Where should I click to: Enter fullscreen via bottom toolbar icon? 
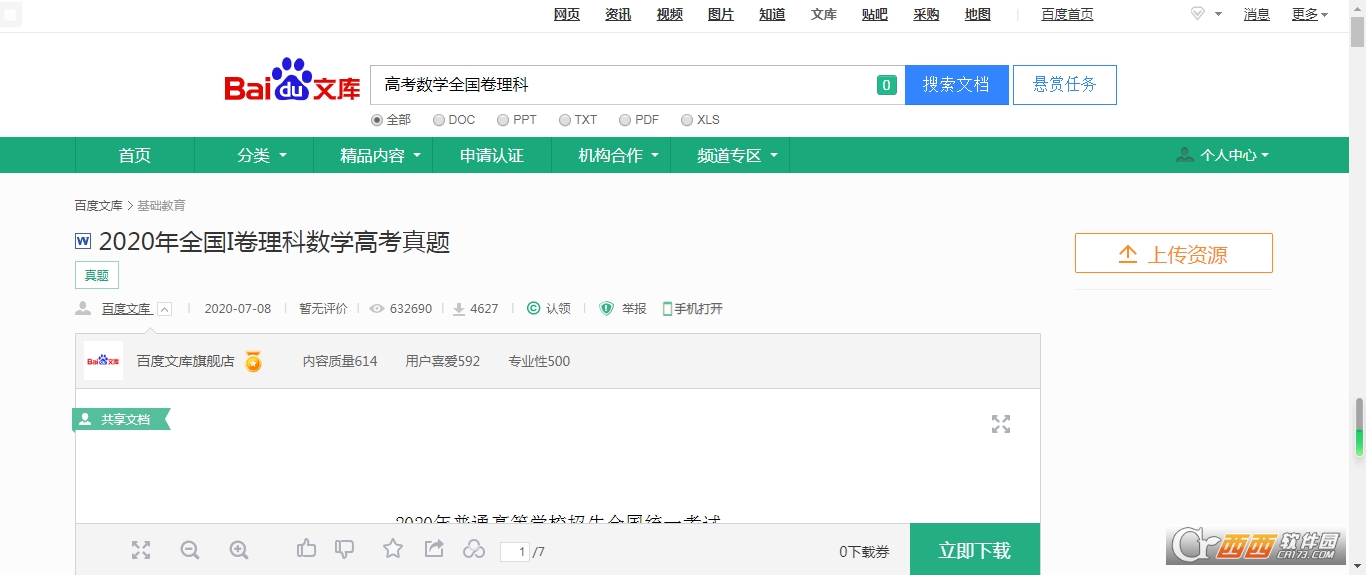pos(141,550)
